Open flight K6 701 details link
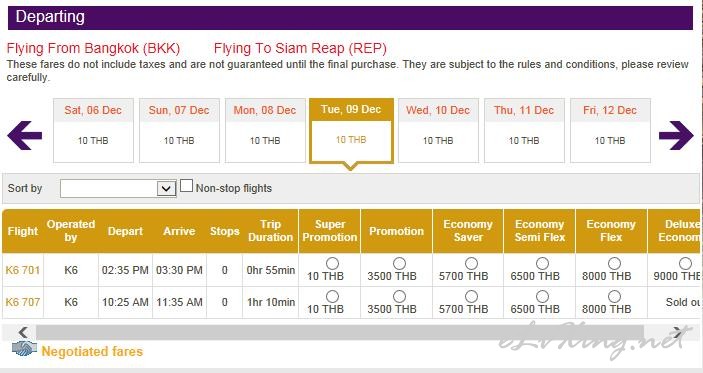The height and width of the screenshot is (373, 703). [x=22, y=270]
